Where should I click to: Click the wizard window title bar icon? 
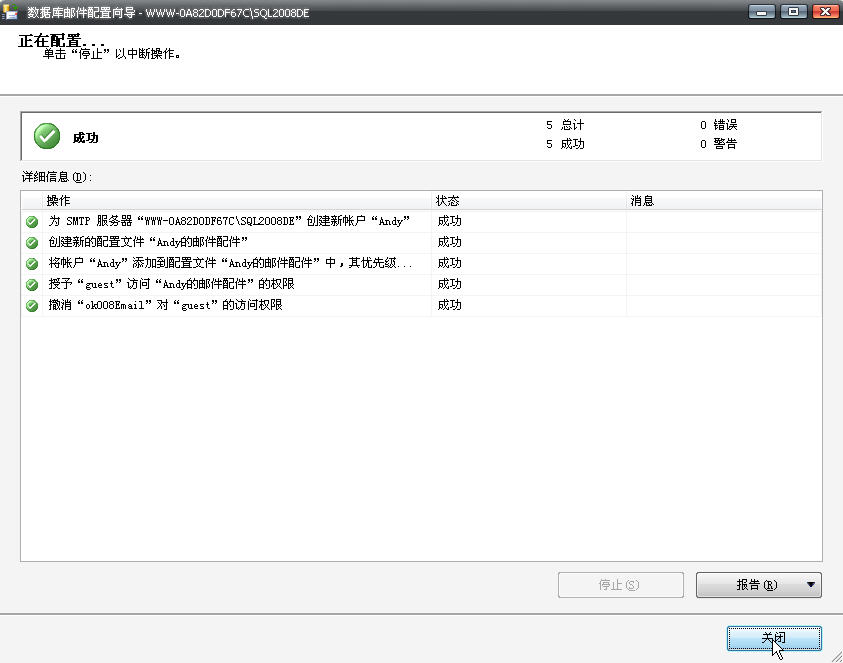click(x=12, y=11)
